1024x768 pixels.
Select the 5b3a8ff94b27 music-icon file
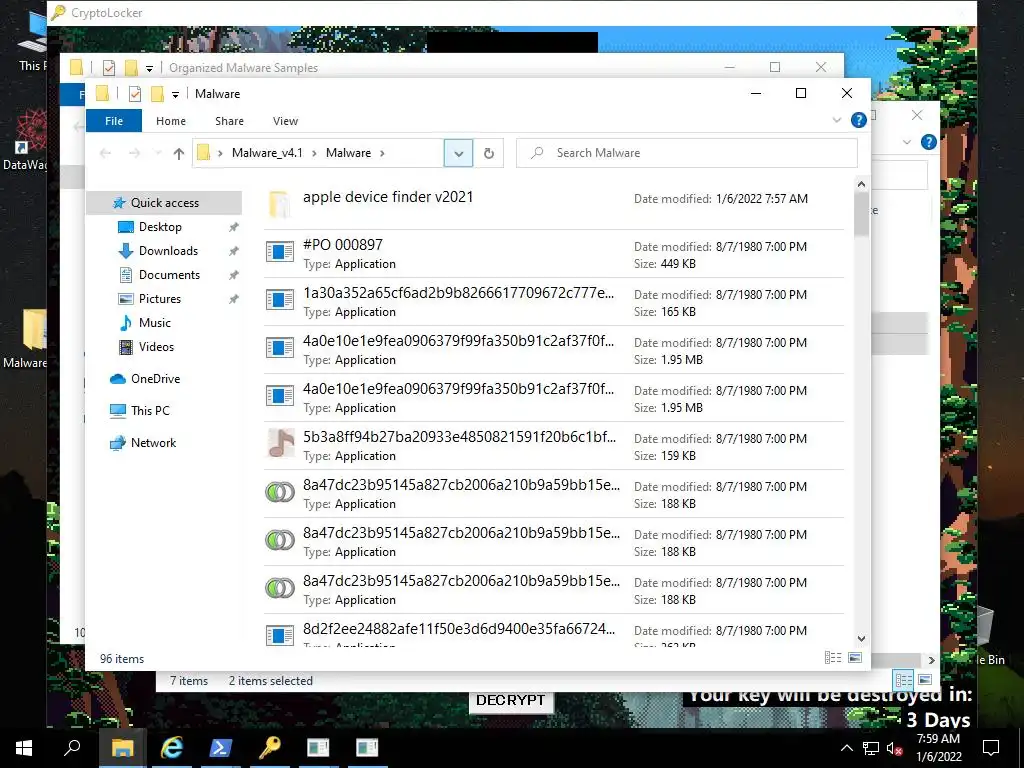554,445
